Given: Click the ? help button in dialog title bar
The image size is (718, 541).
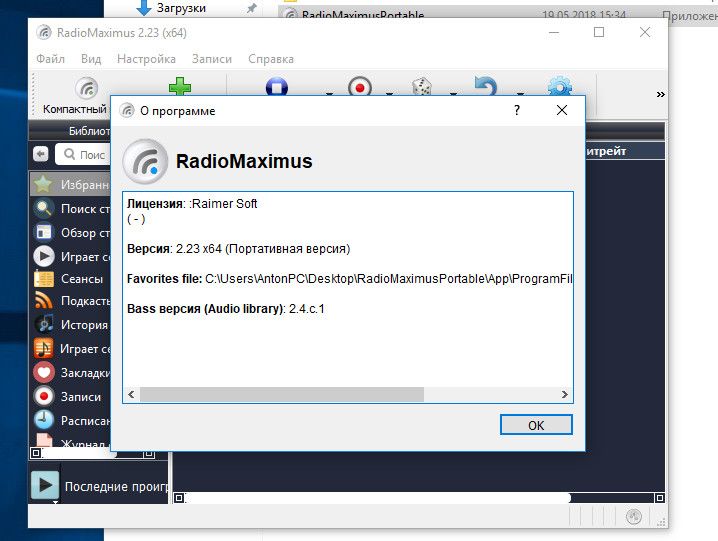Looking at the screenshot, I should (517, 111).
